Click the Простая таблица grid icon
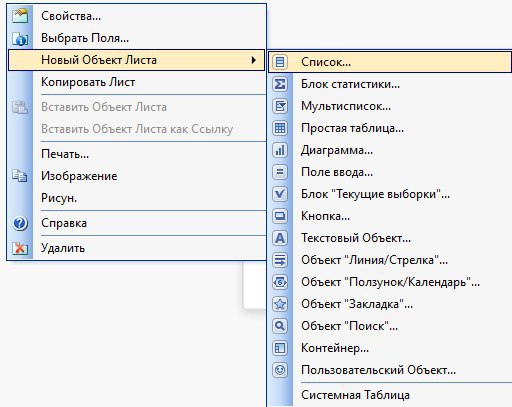Image resolution: width=512 pixels, height=407 pixels. 280,128
